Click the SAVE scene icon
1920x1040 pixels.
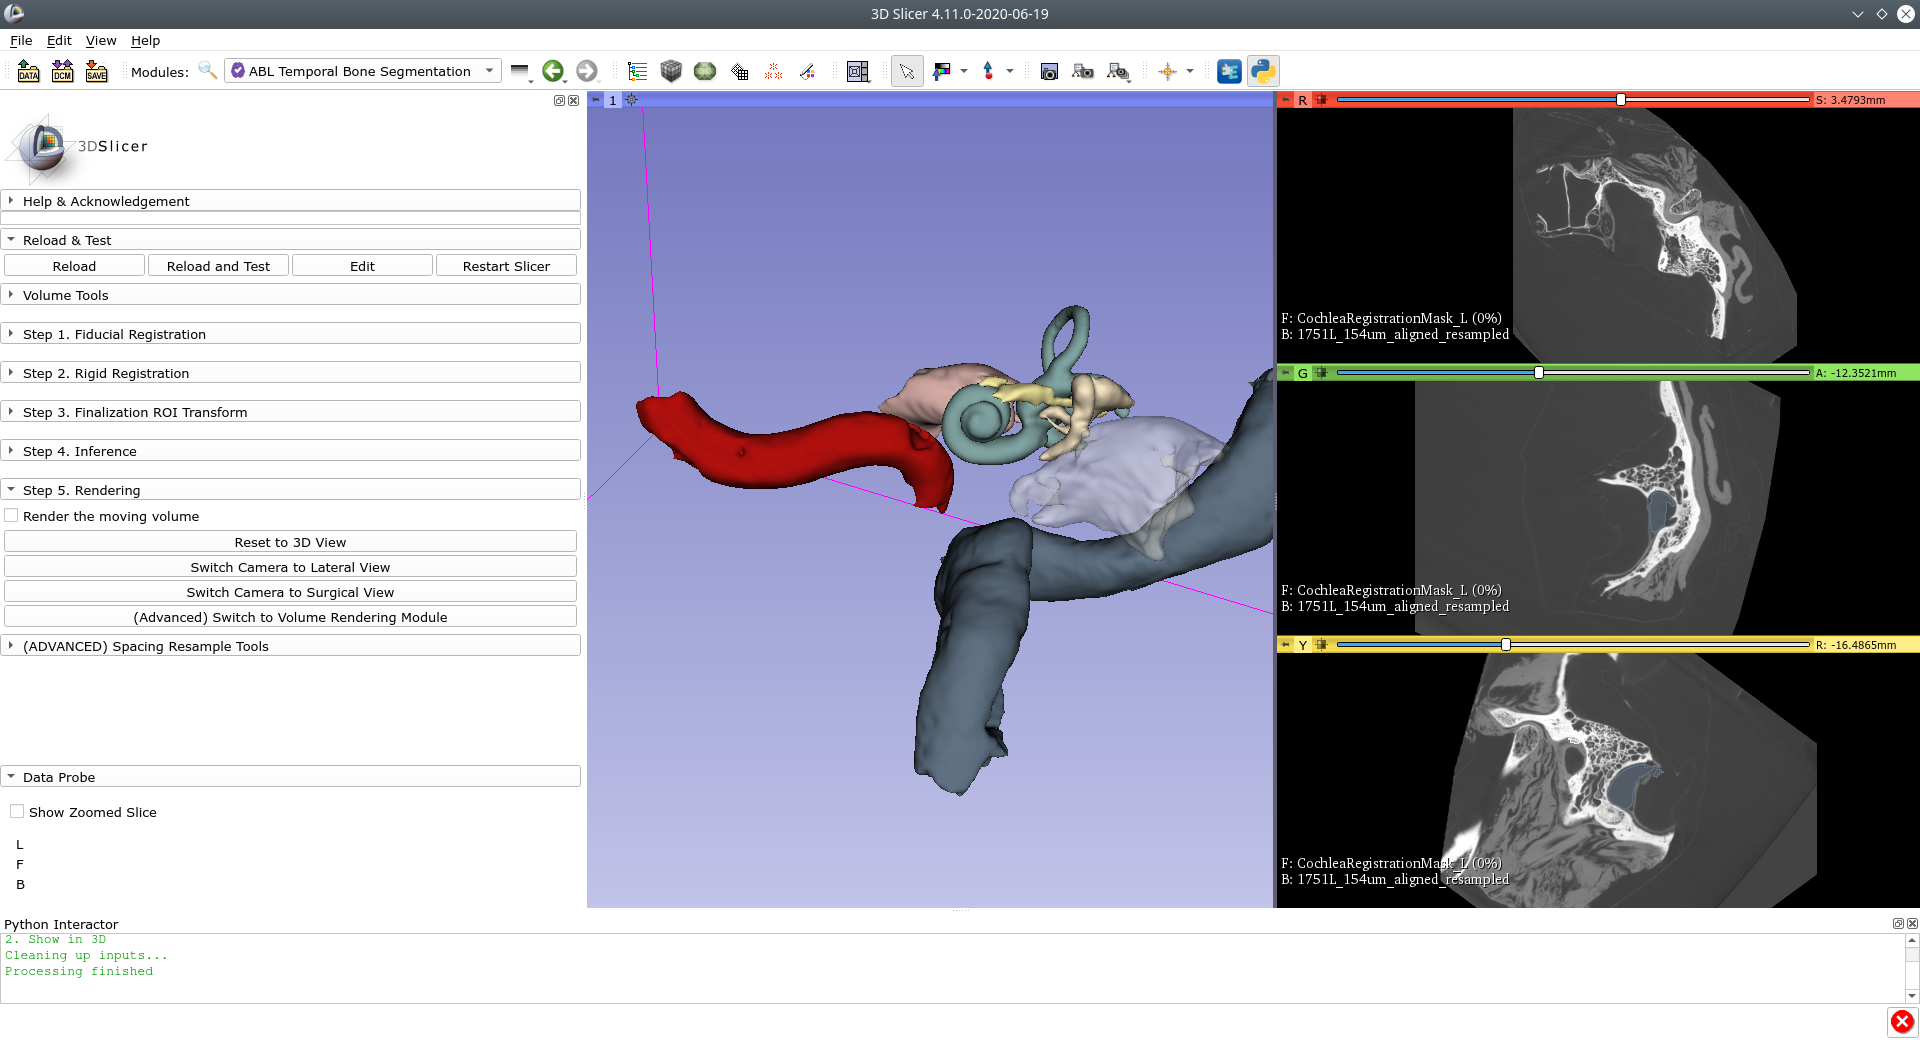[96, 71]
